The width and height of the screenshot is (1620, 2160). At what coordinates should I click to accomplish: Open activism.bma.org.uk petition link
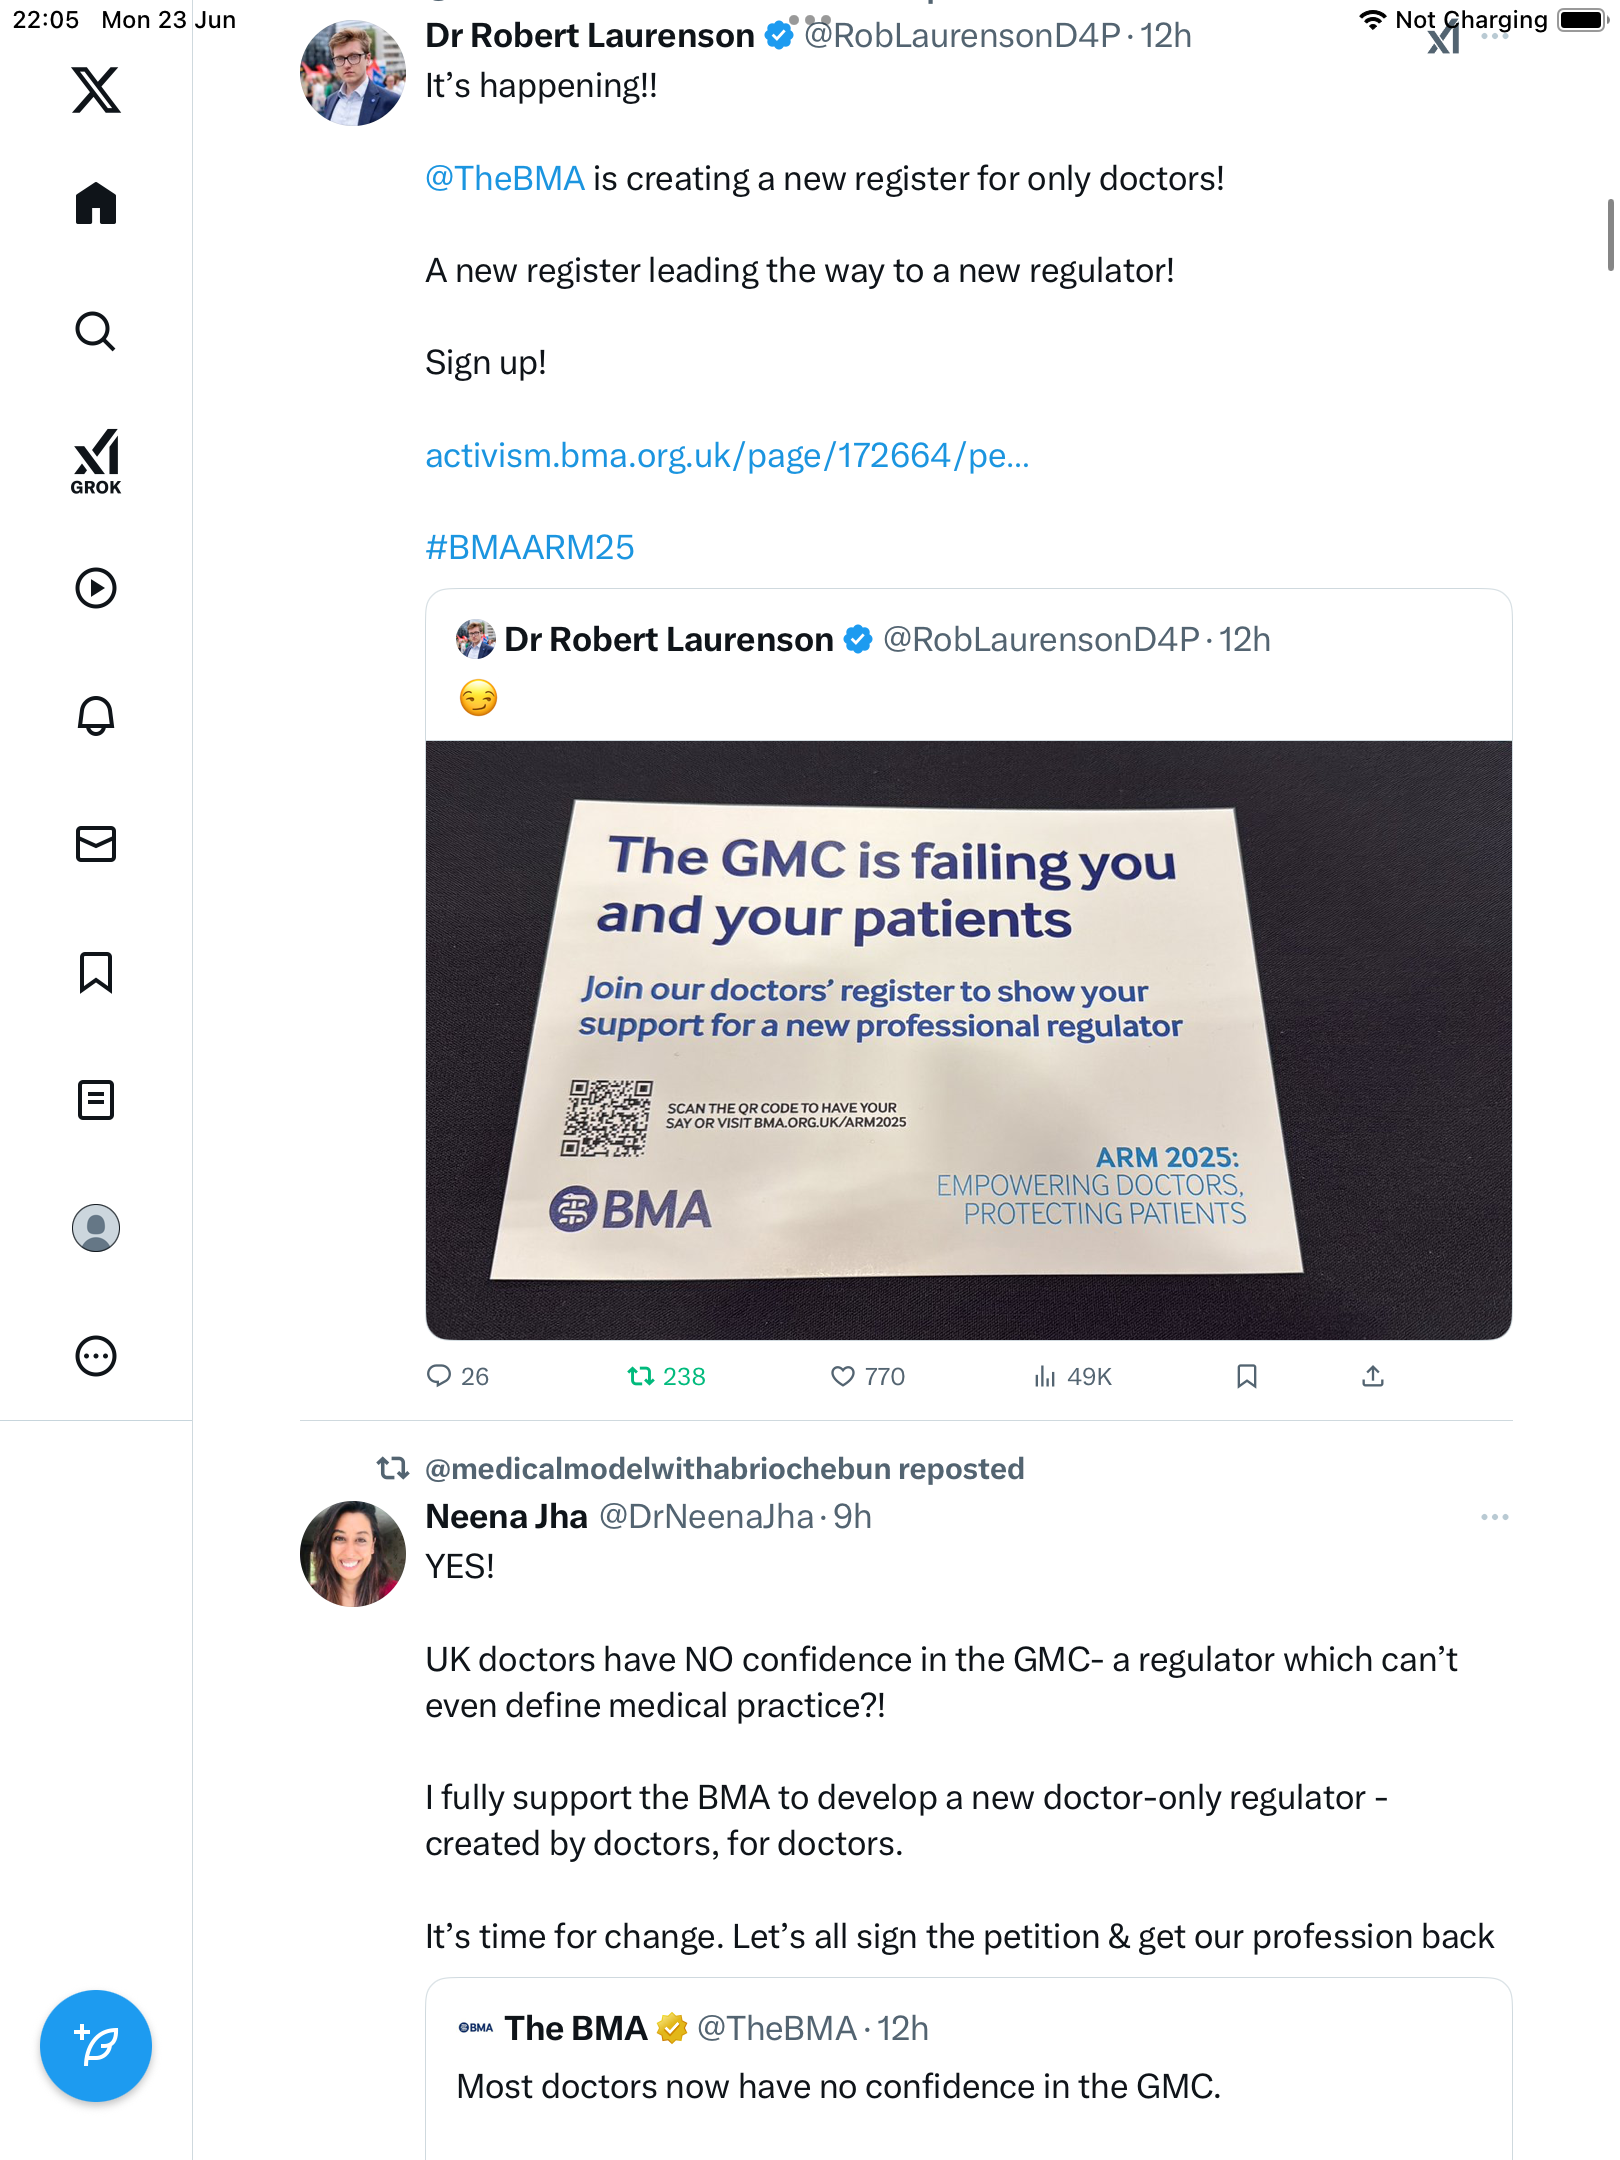(727, 456)
